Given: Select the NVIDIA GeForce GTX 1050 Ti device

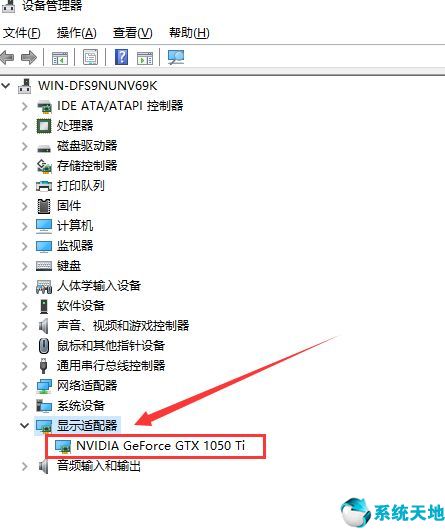Looking at the screenshot, I should 161,446.
